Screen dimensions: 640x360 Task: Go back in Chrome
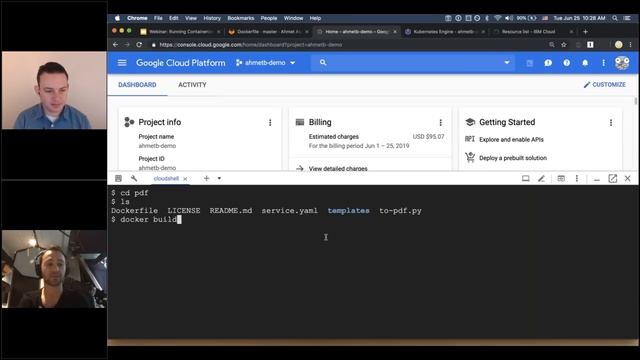coord(115,44)
